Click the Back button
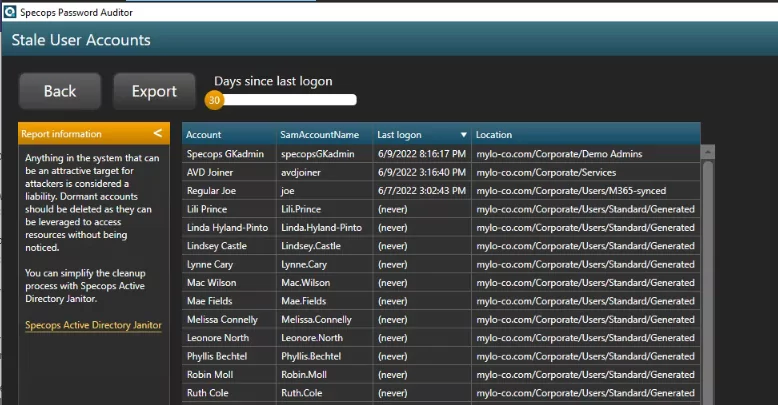The width and height of the screenshot is (778, 405). pos(60,91)
